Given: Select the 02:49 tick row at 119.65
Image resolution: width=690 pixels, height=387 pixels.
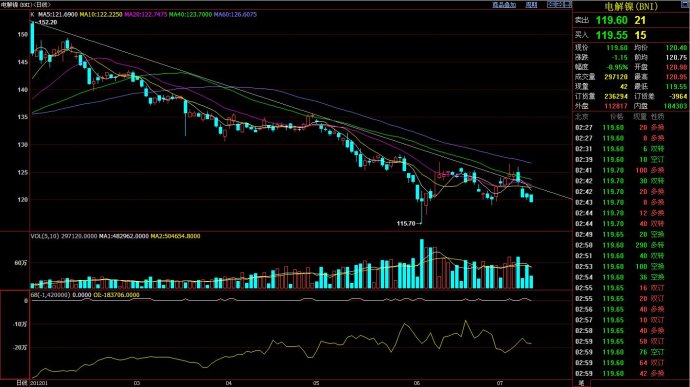Looking at the screenshot, I should pos(631,235).
